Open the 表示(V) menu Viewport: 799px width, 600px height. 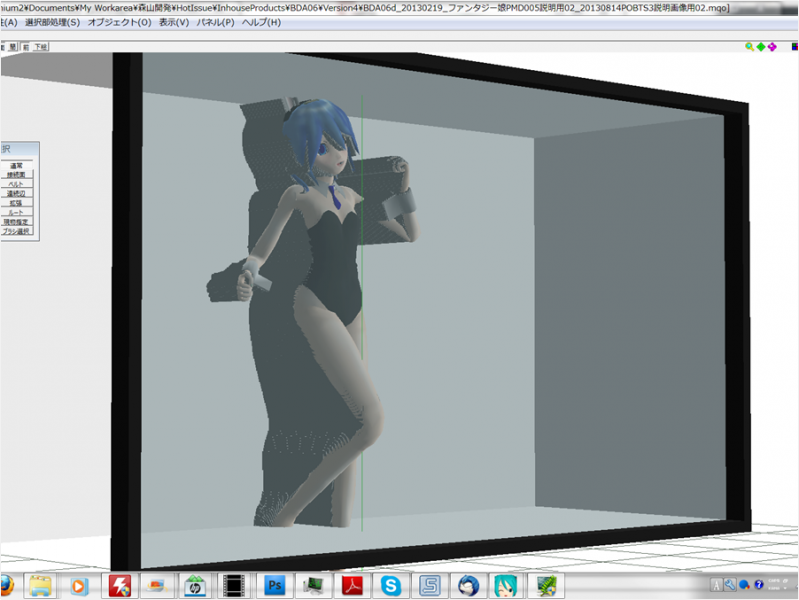pyautogui.click(x=174, y=22)
